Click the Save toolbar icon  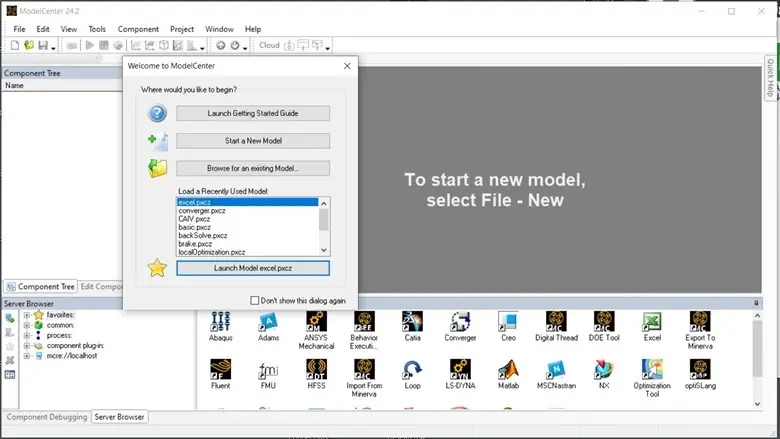(x=43, y=45)
